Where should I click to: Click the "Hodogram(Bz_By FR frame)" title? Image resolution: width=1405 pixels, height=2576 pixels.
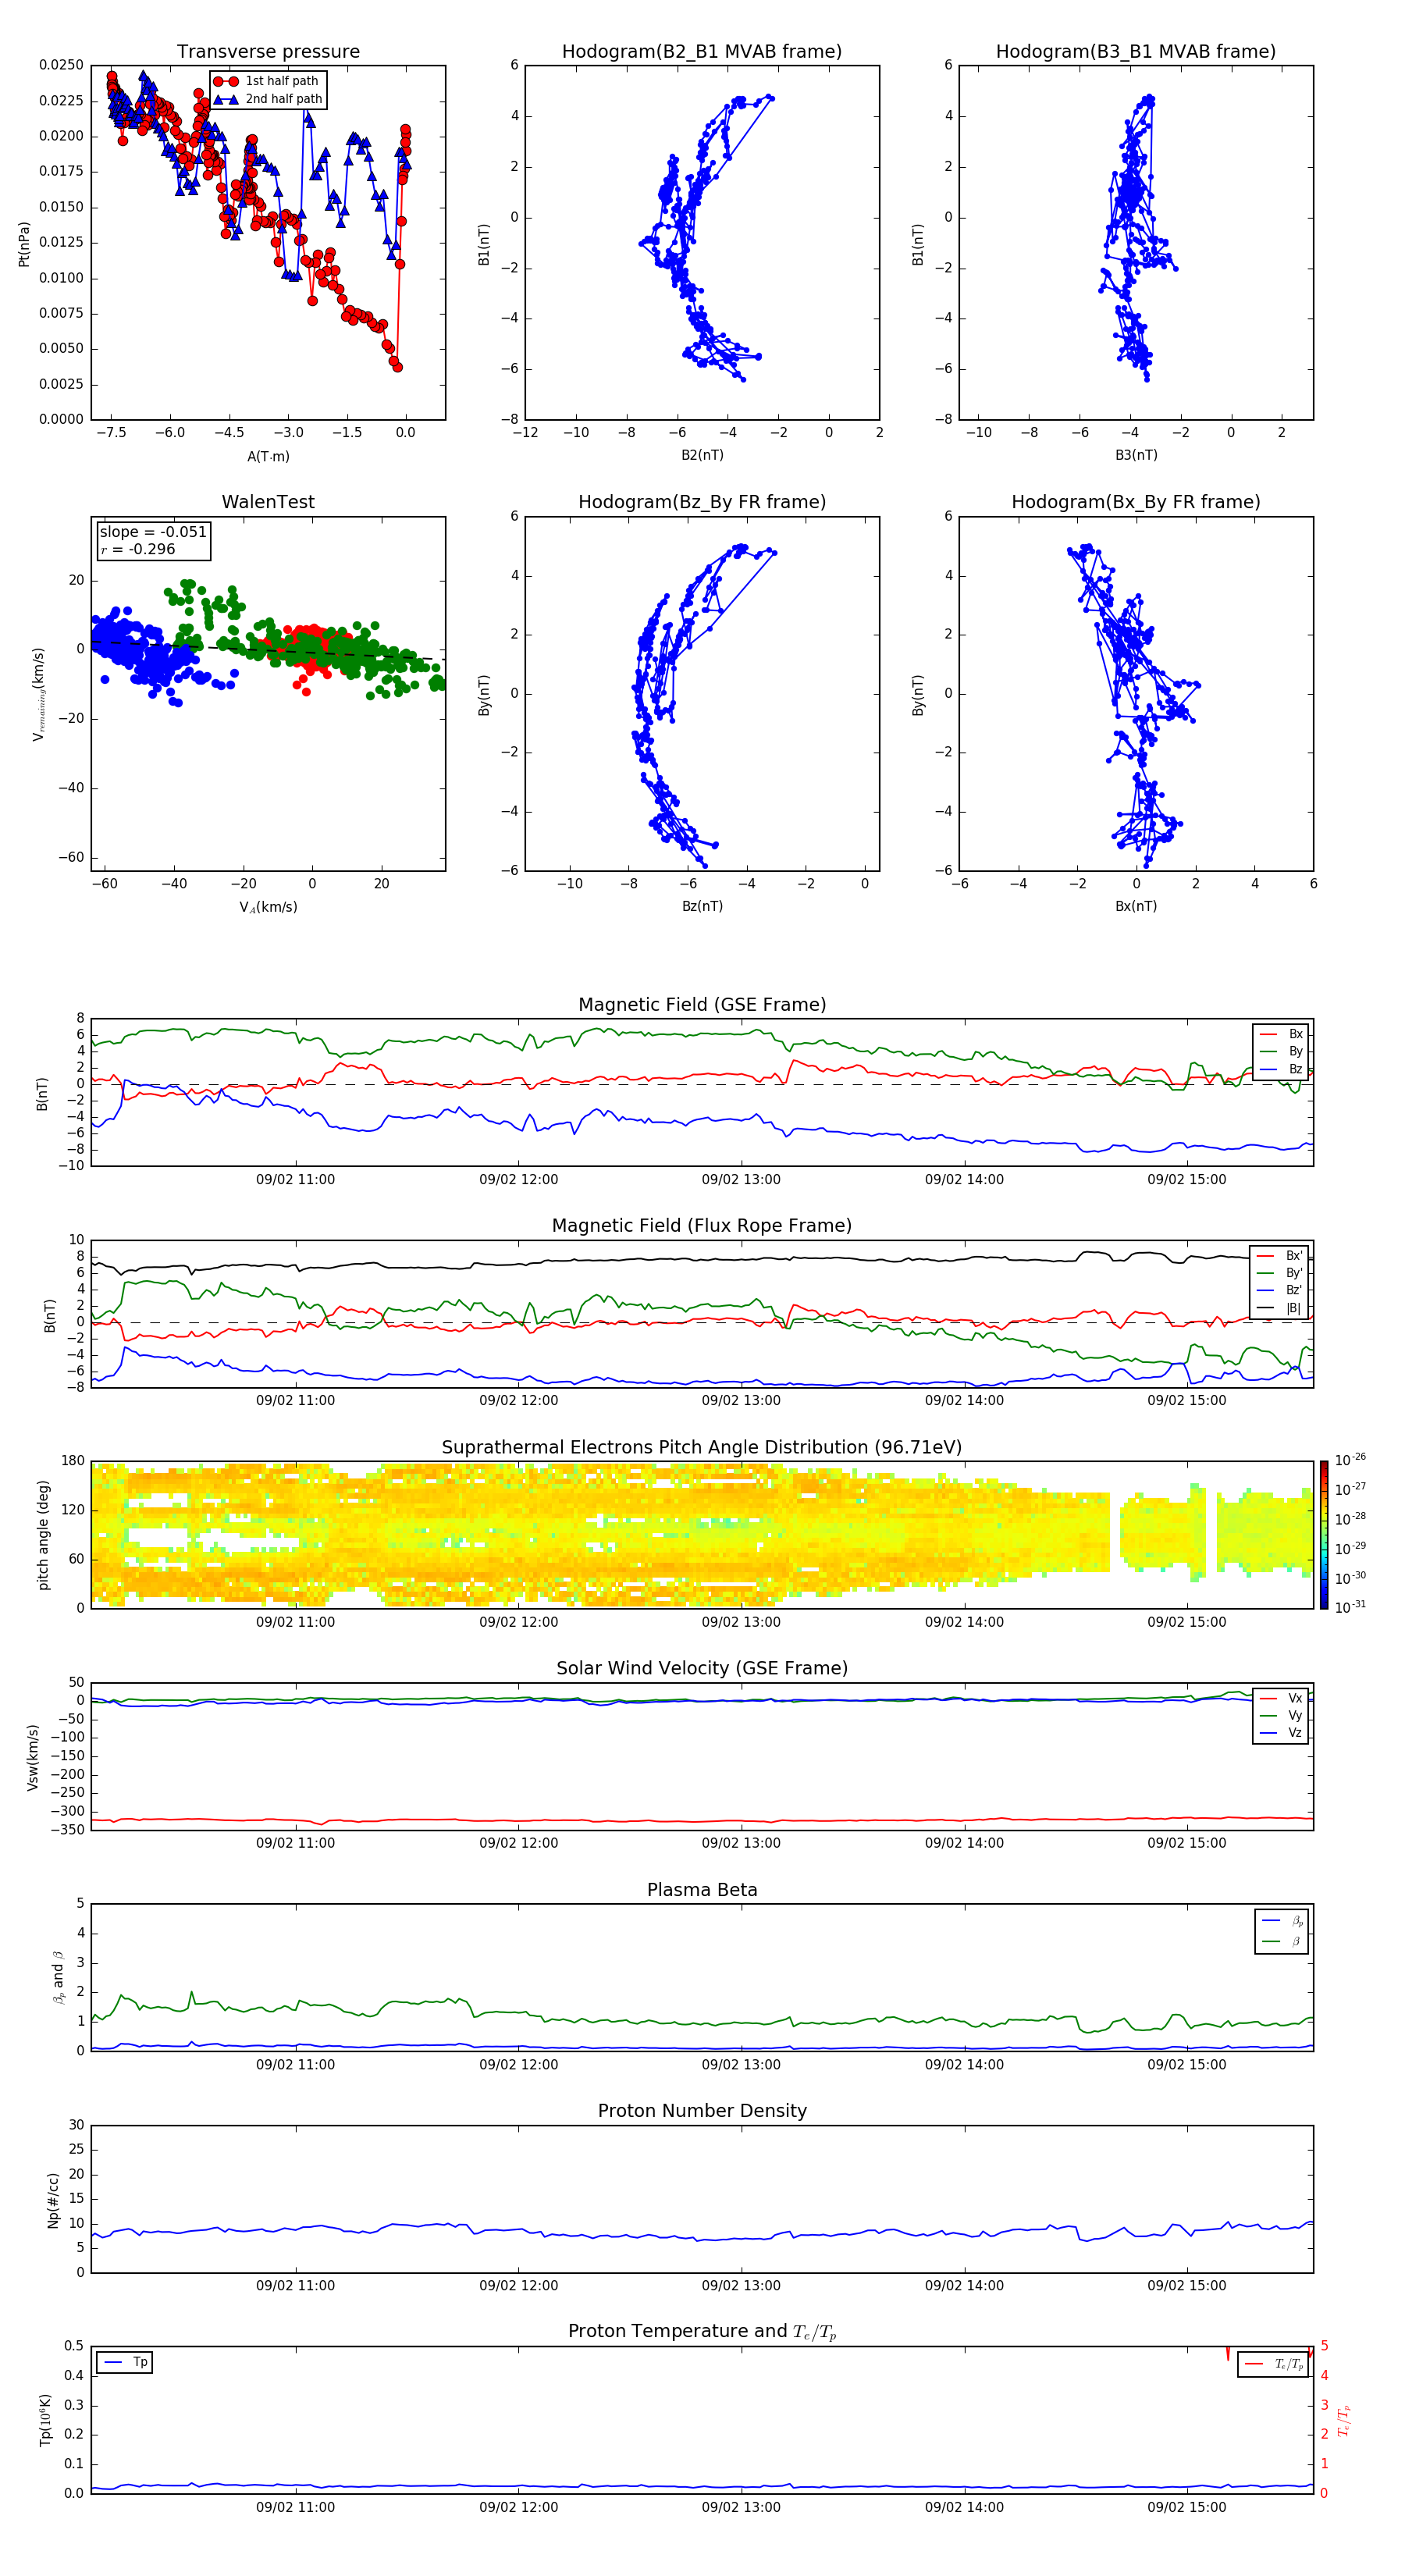702,502
